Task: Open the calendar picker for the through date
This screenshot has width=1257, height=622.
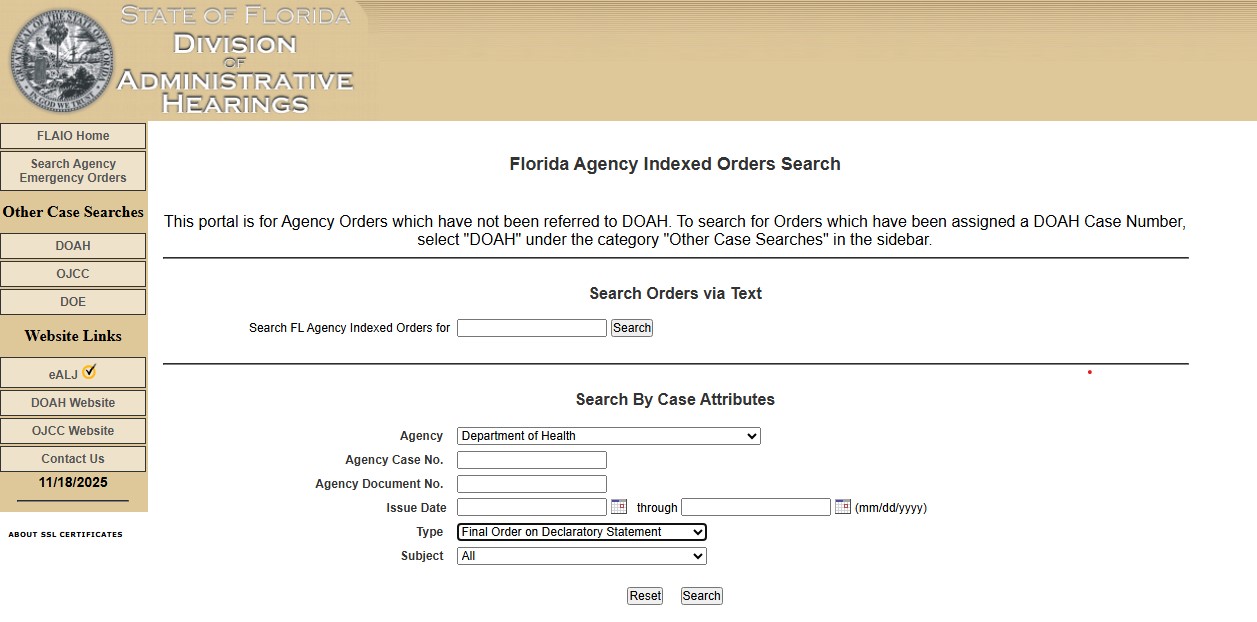Action: [x=843, y=507]
